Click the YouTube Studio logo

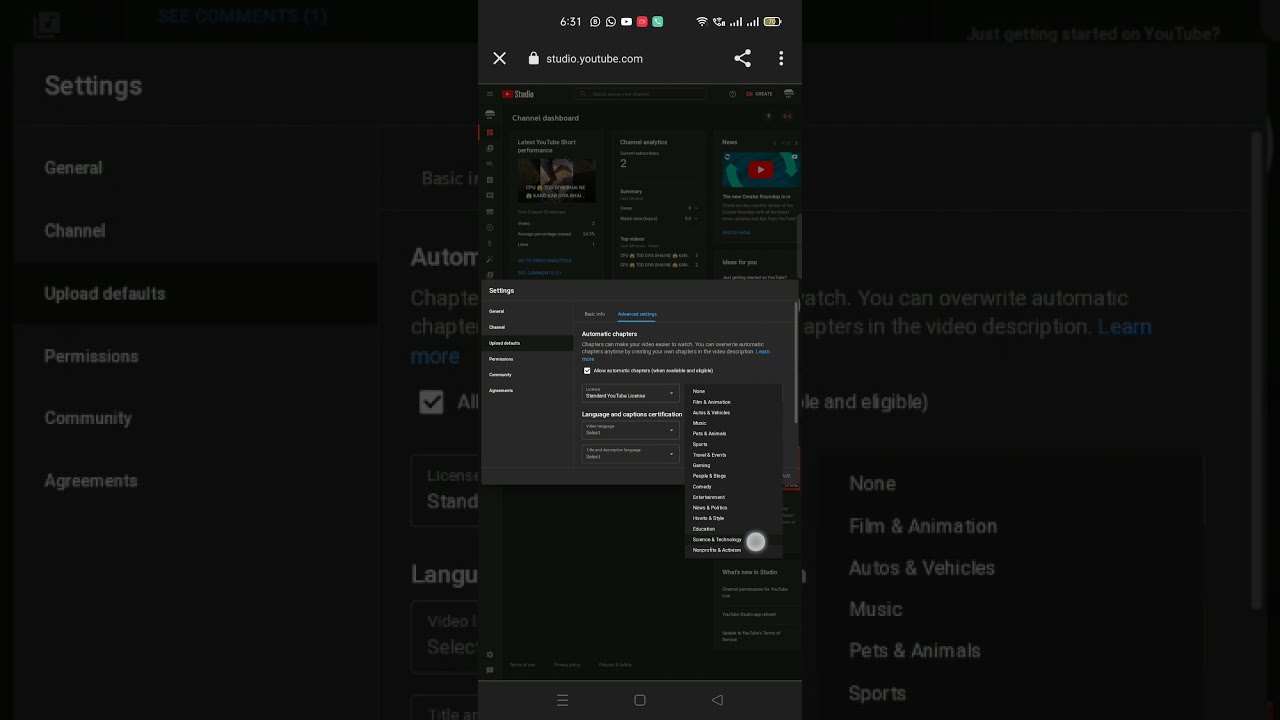point(518,94)
